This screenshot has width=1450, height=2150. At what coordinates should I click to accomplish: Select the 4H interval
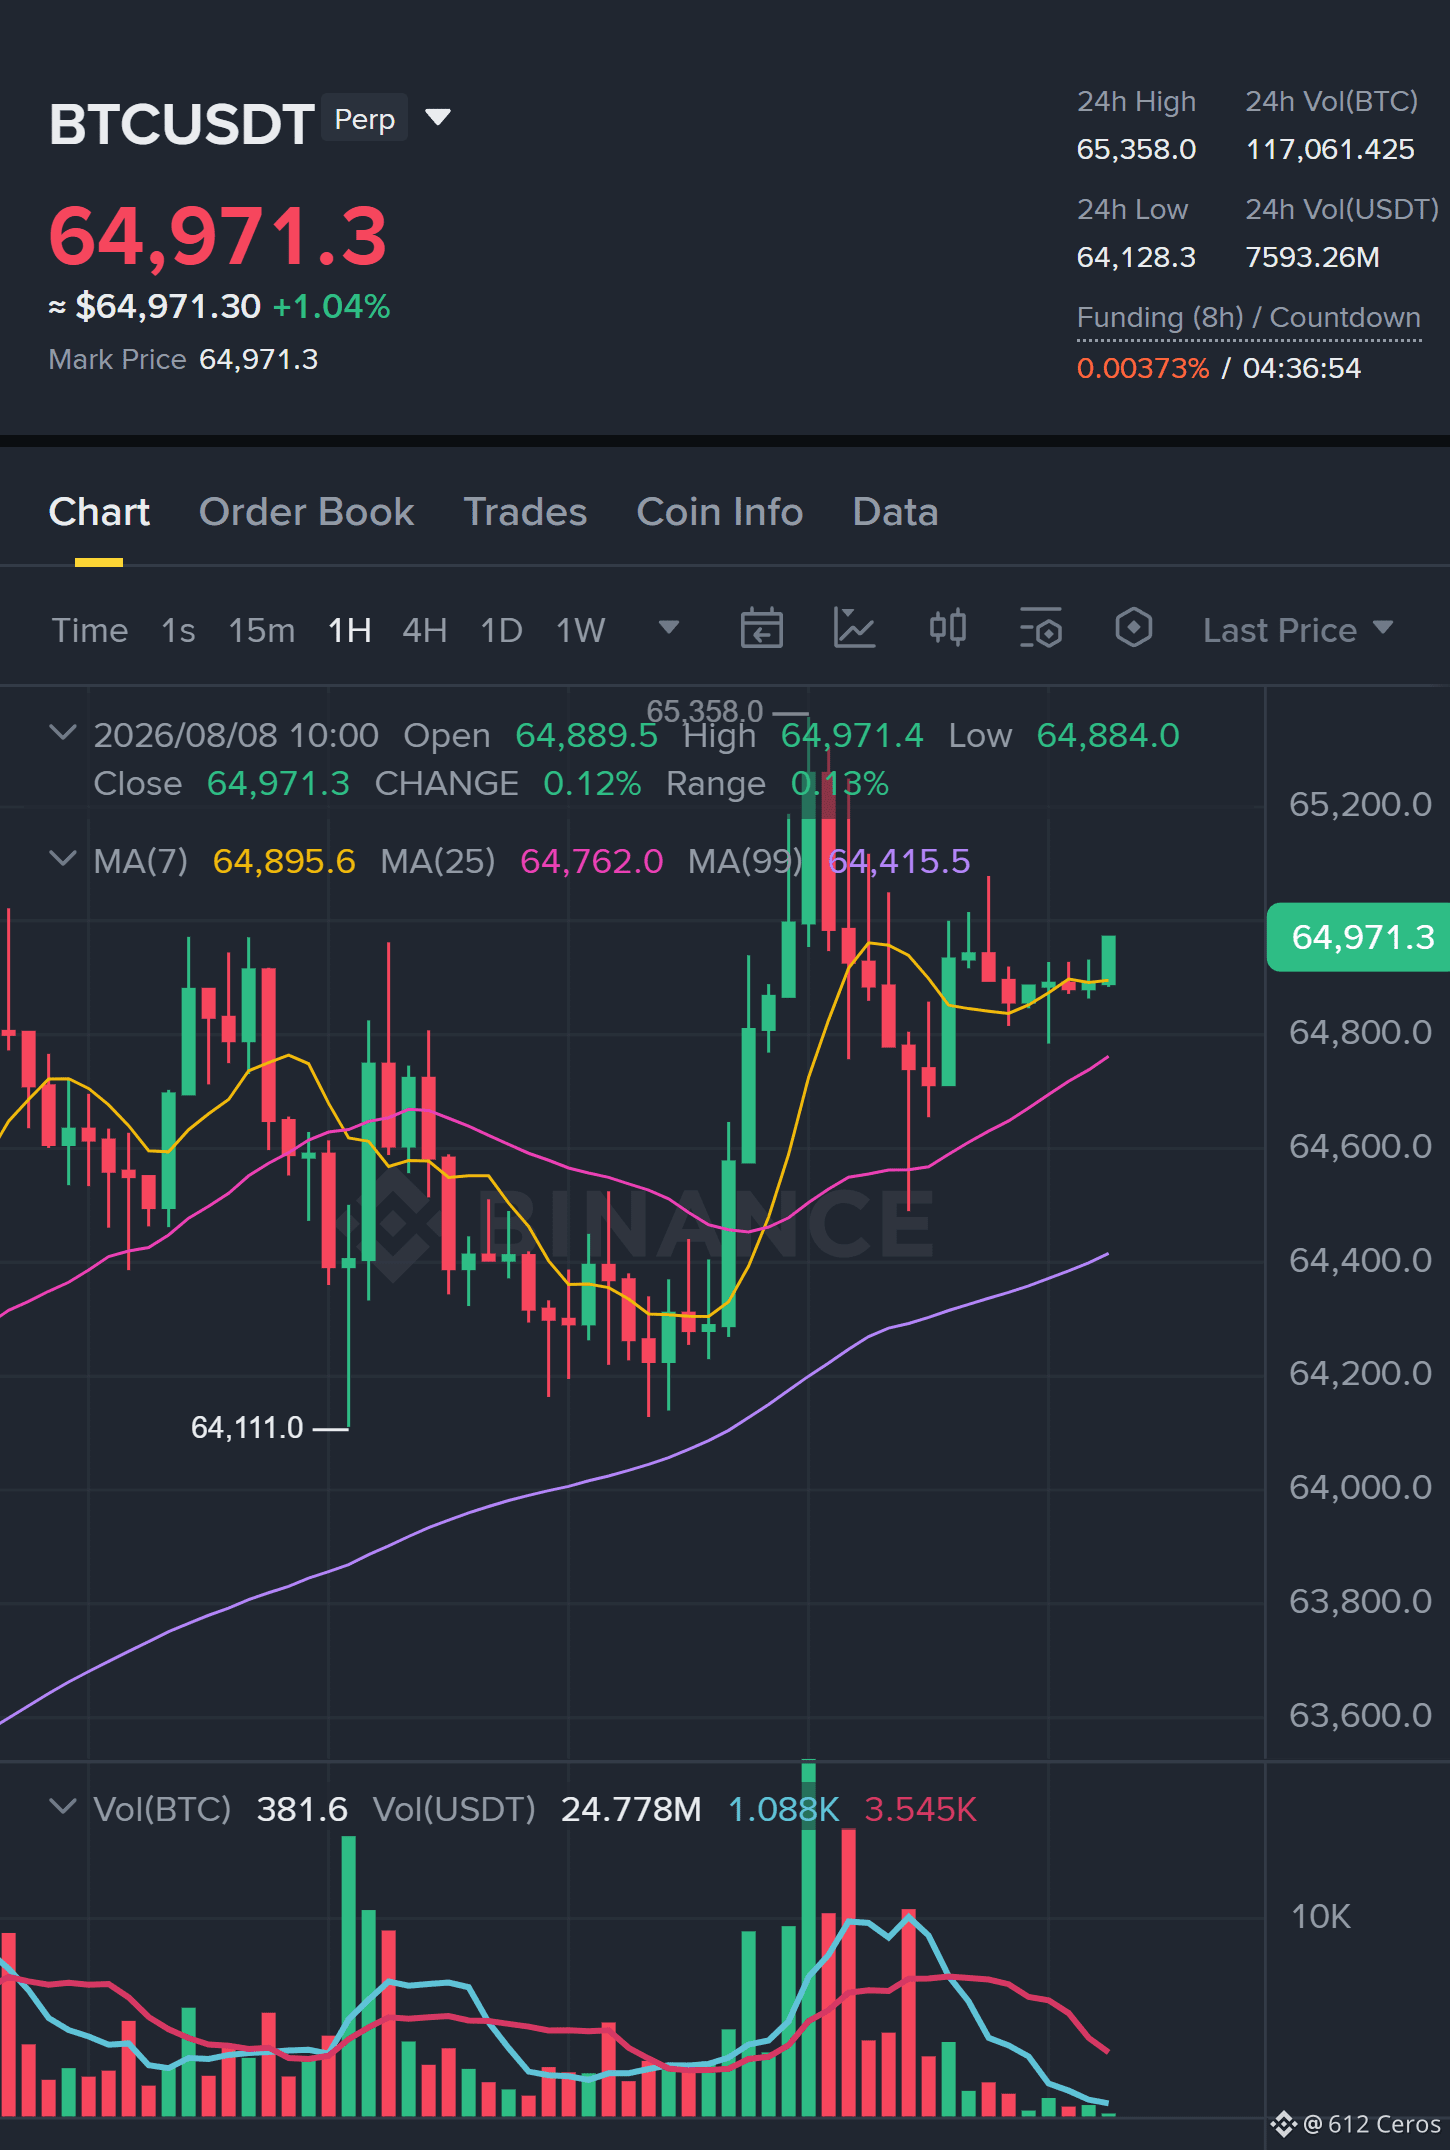[x=425, y=630]
